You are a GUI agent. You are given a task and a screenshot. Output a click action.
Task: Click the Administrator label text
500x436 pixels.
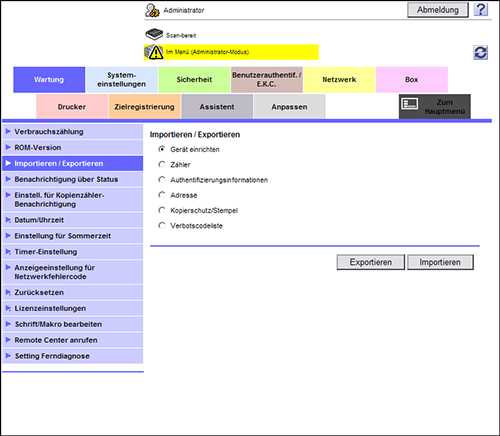(x=184, y=10)
